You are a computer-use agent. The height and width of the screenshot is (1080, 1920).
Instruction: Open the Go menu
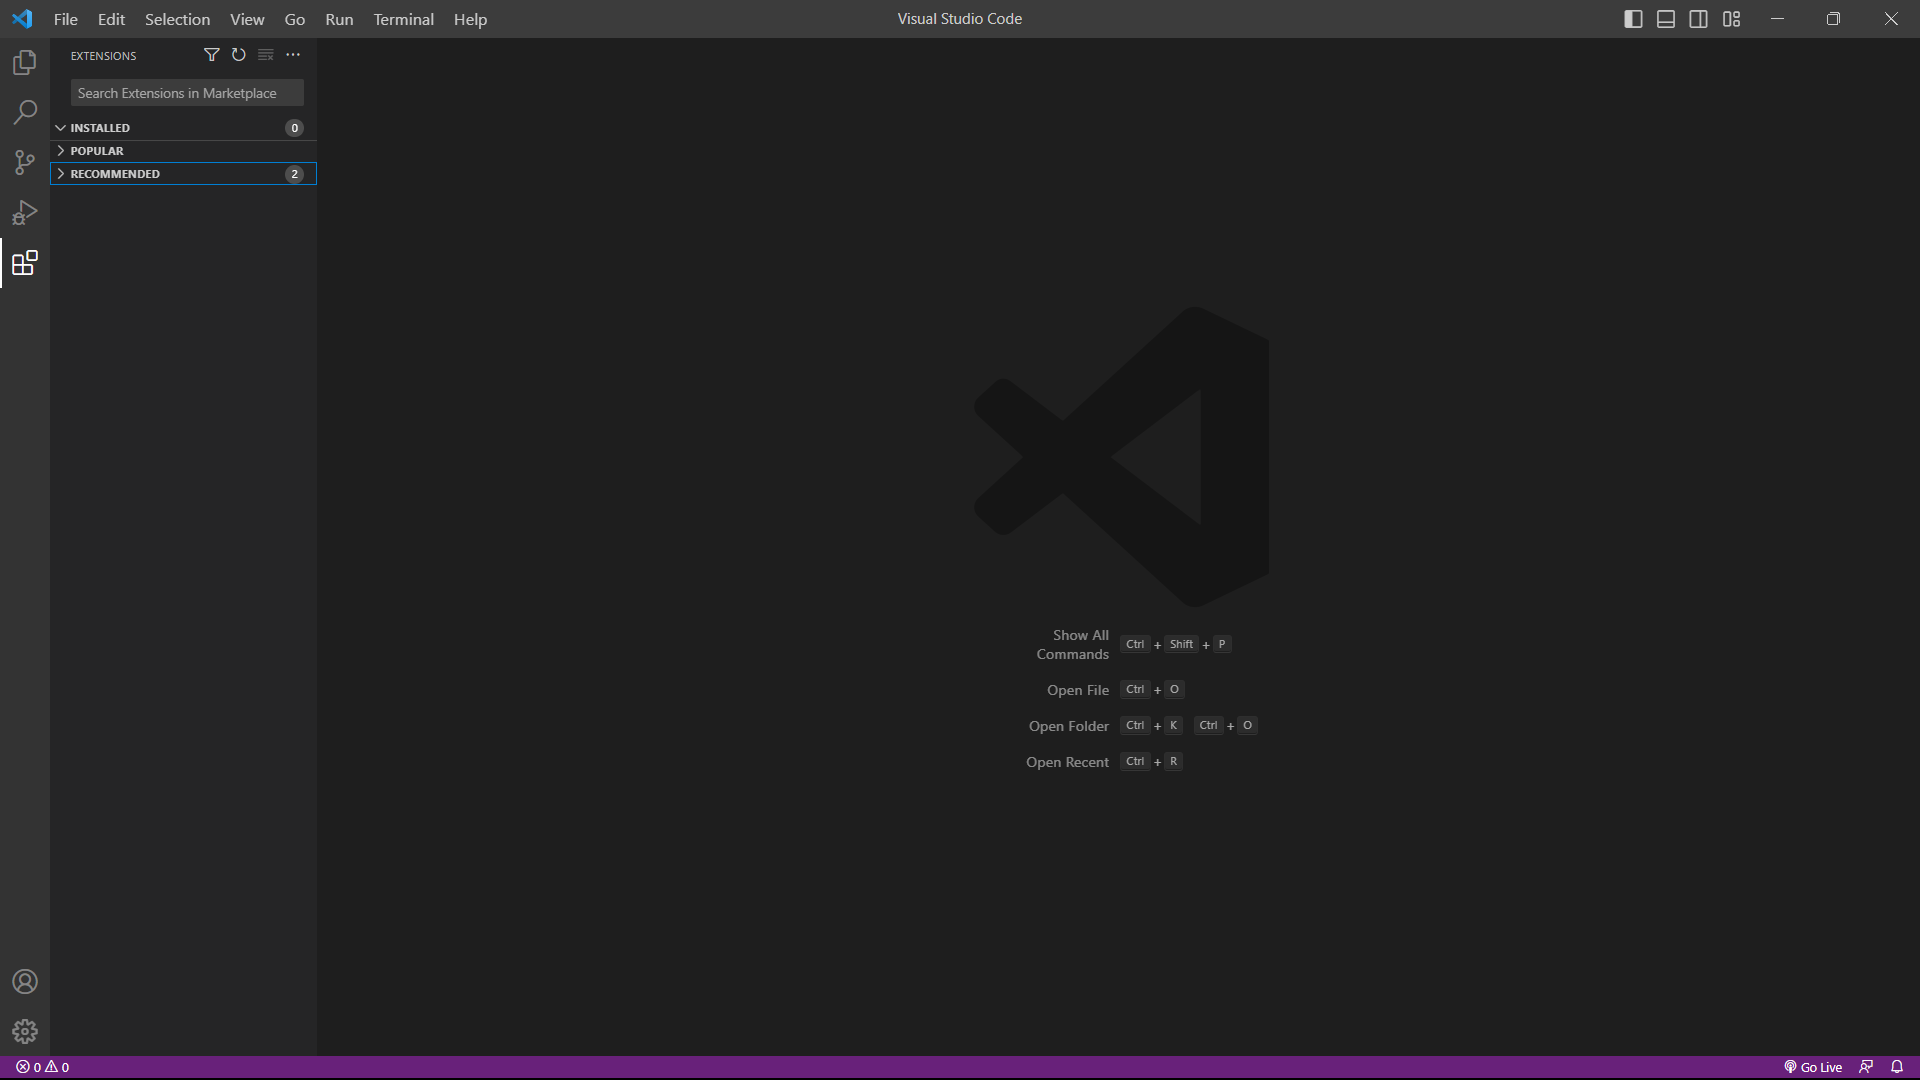(295, 19)
